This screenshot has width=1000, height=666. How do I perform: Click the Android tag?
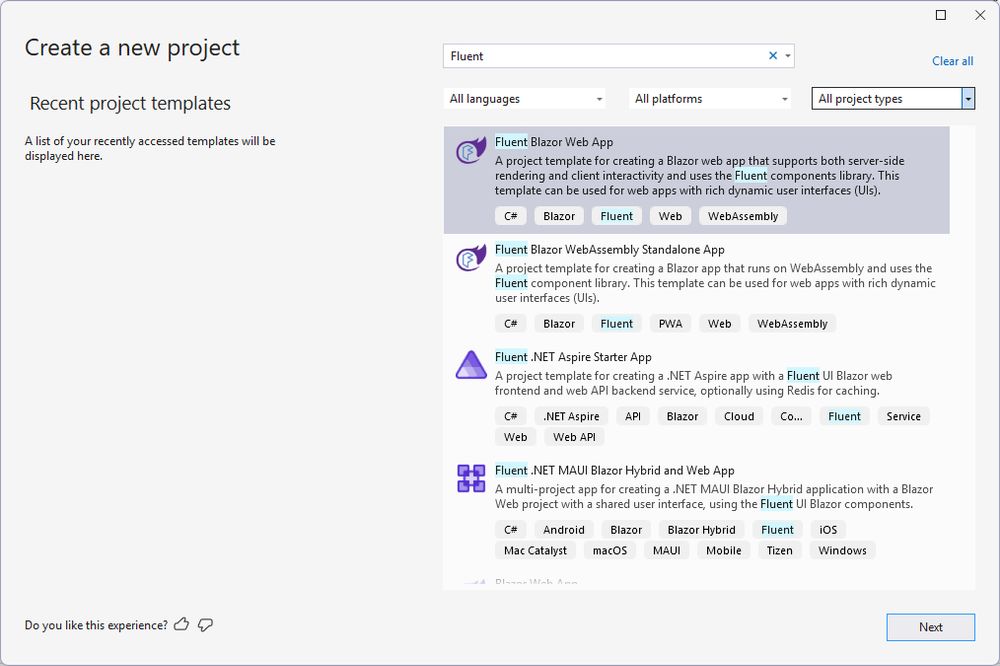564,530
